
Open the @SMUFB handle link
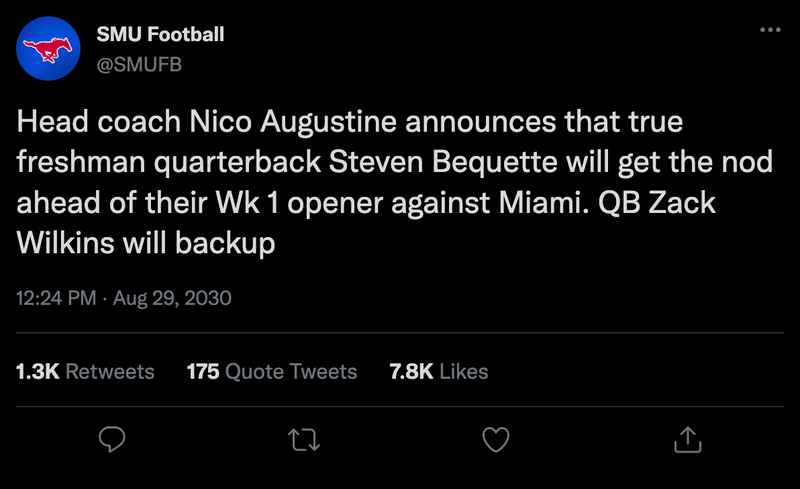139,65
